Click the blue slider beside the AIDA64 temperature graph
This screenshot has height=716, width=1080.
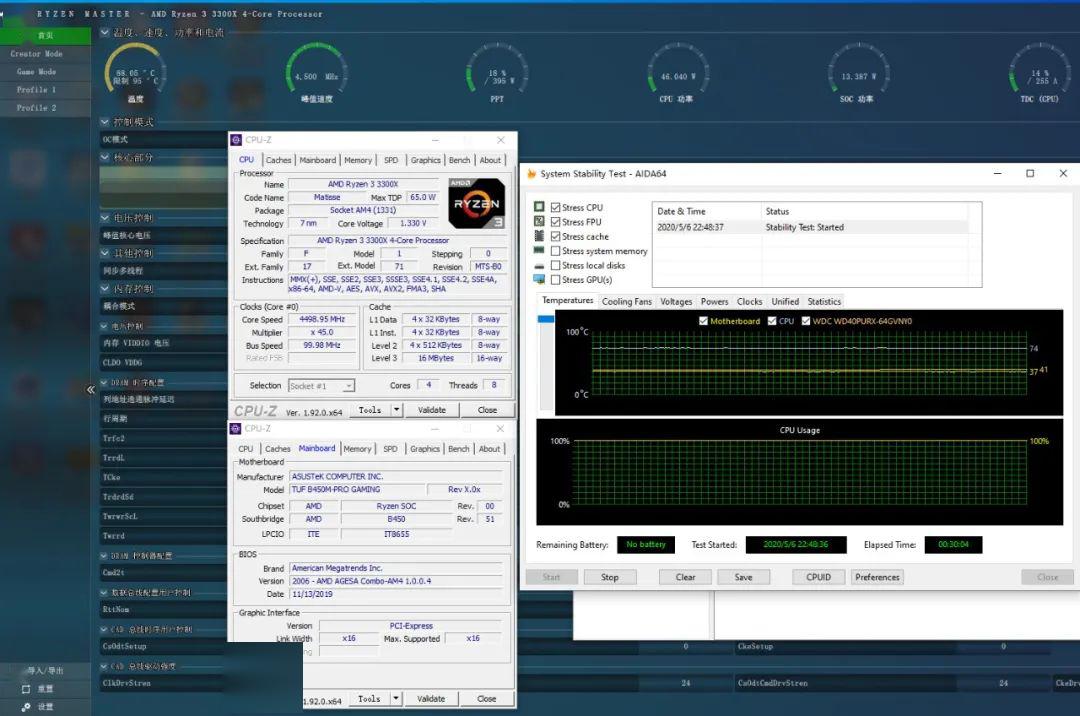(x=546, y=319)
